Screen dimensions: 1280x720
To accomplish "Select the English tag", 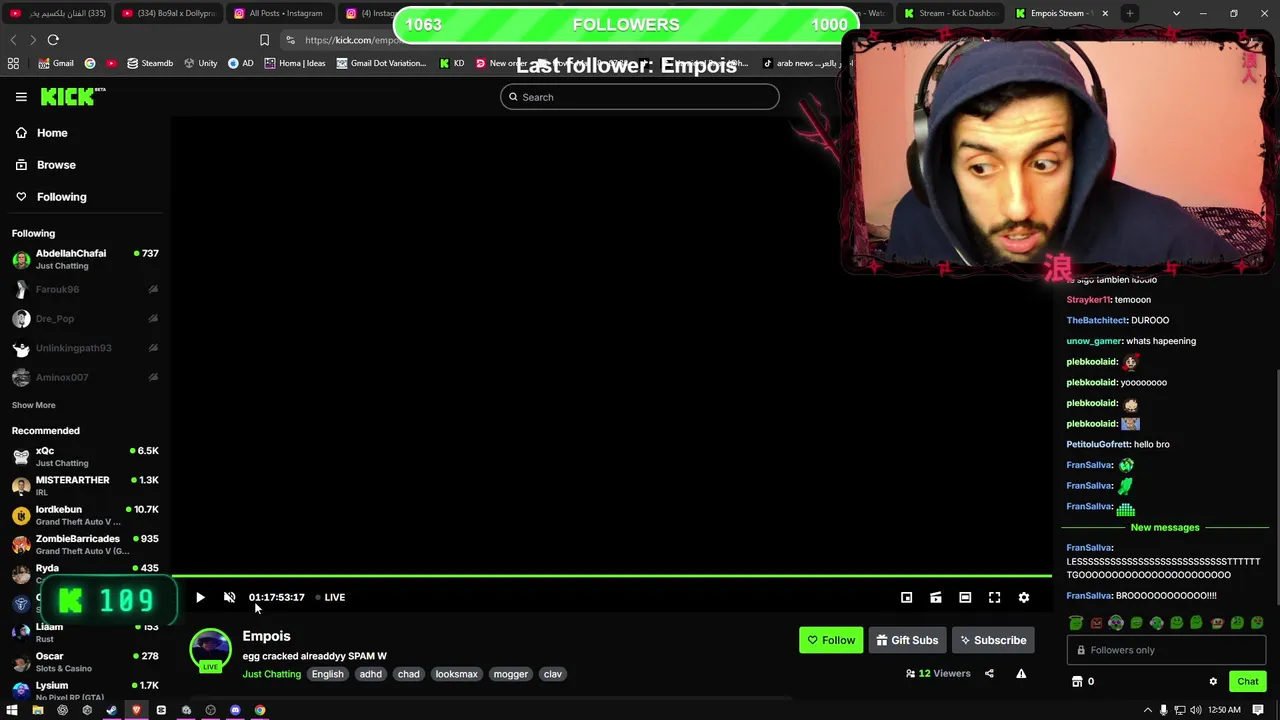I will pyautogui.click(x=327, y=674).
